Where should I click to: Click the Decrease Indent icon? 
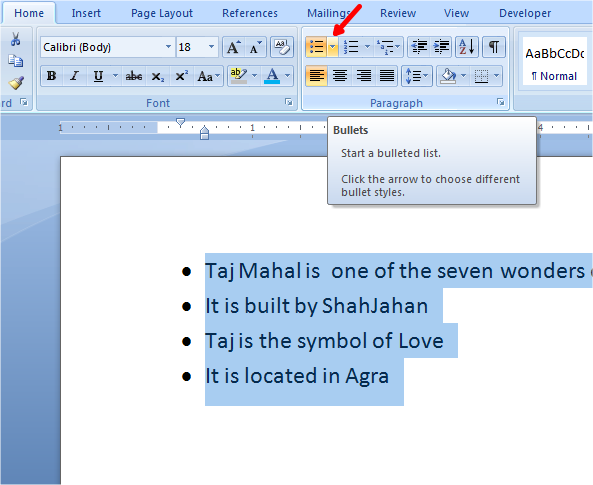(x=419, y=47)
